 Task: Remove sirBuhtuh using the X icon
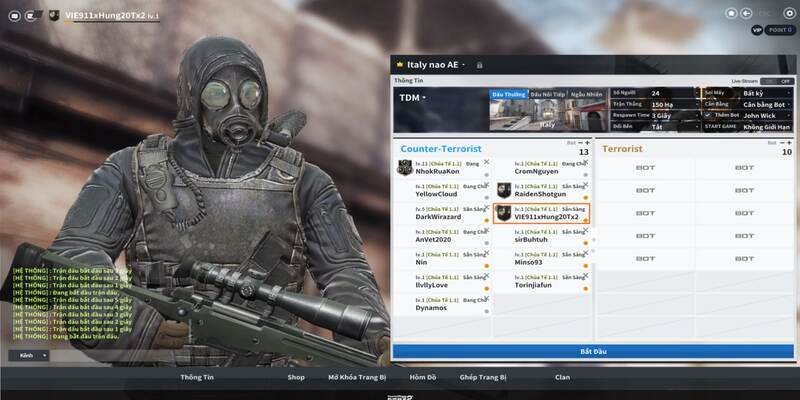pos(586,230)
